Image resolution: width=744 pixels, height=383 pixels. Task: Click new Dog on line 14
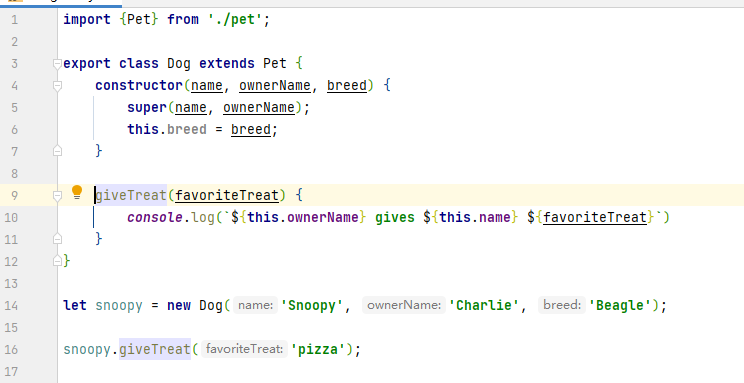[195, 305]
